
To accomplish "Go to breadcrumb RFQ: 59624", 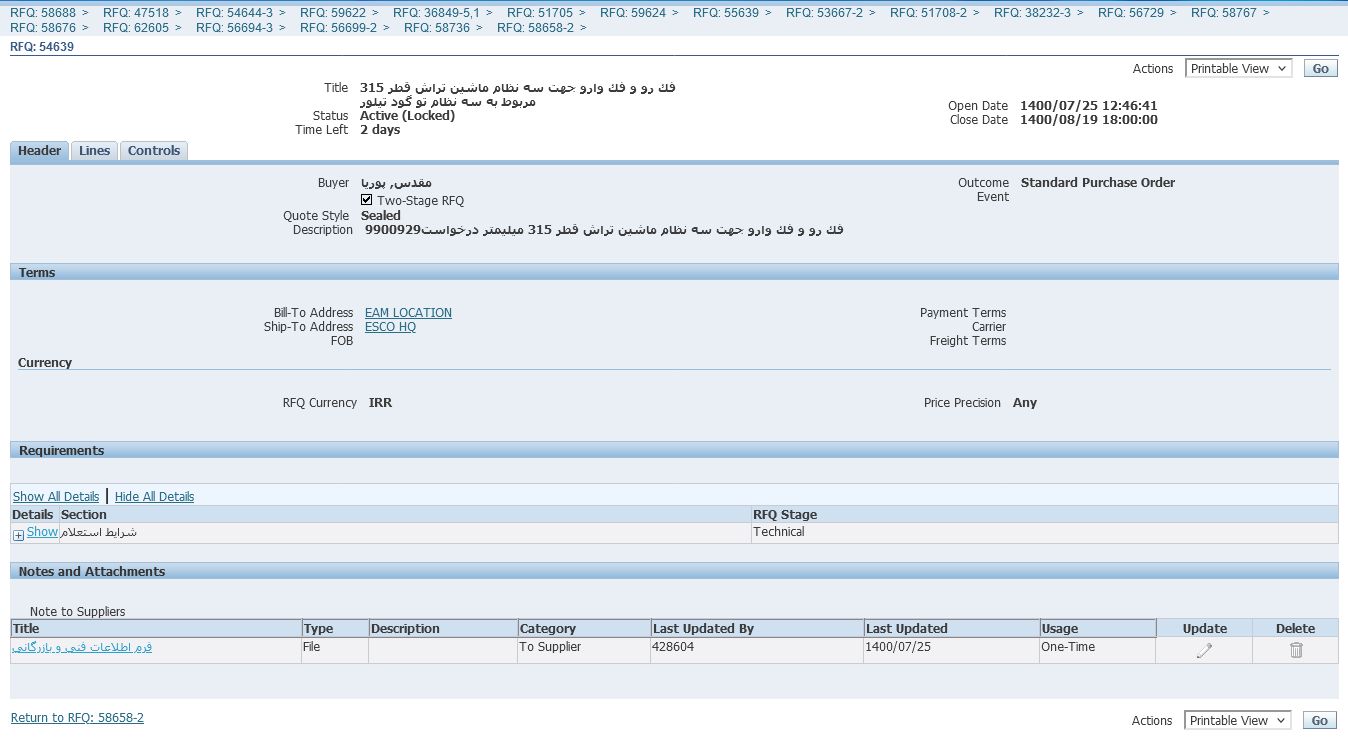I will click(x=633, y=13).
